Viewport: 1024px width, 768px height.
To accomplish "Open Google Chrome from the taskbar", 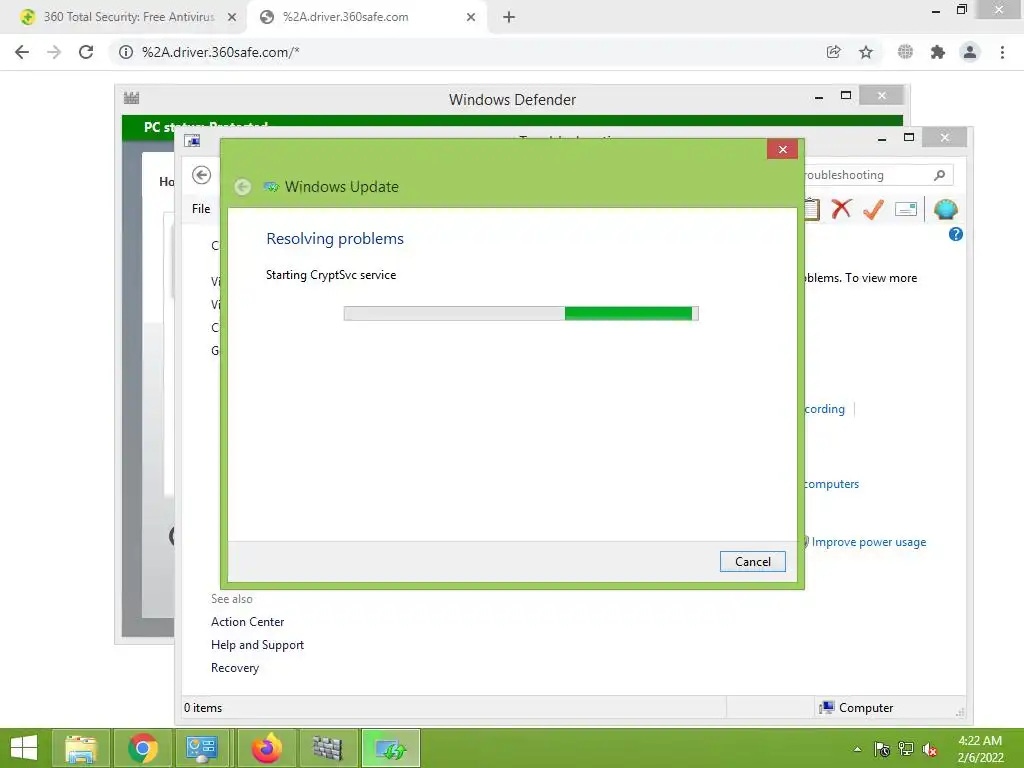I will (x=142, y=748).
